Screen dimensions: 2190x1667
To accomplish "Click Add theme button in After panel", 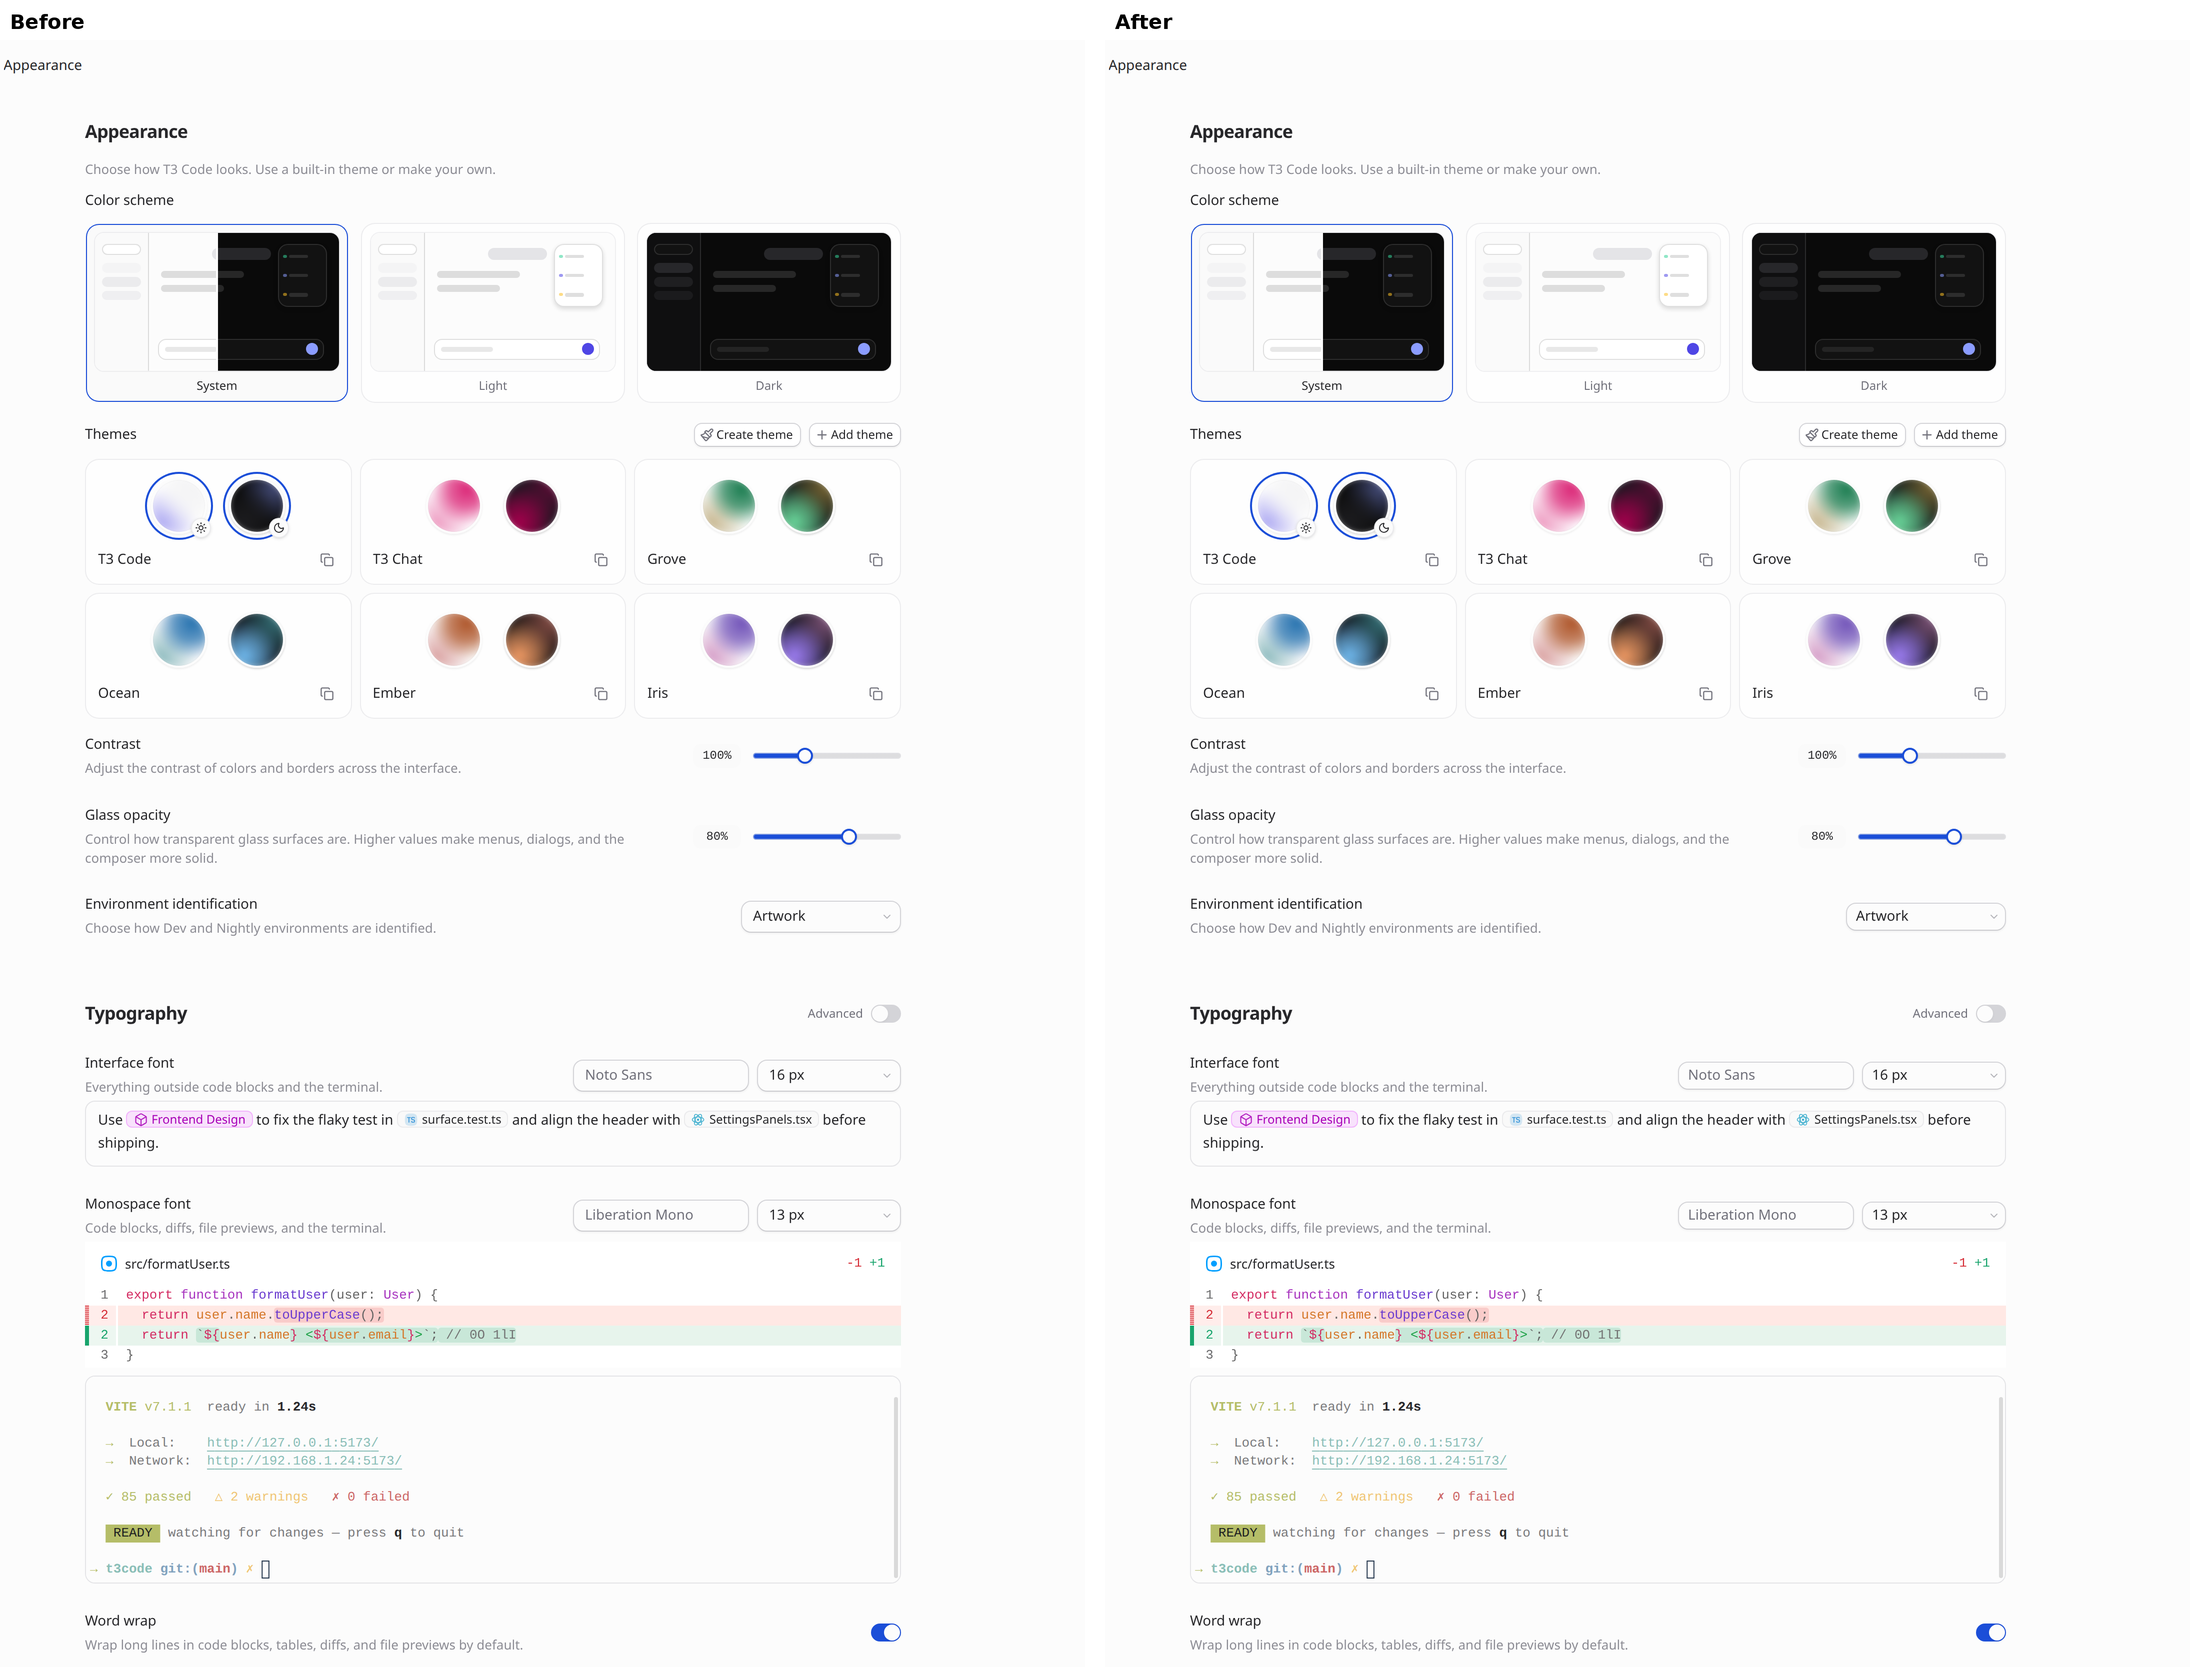I will 1960,435.
